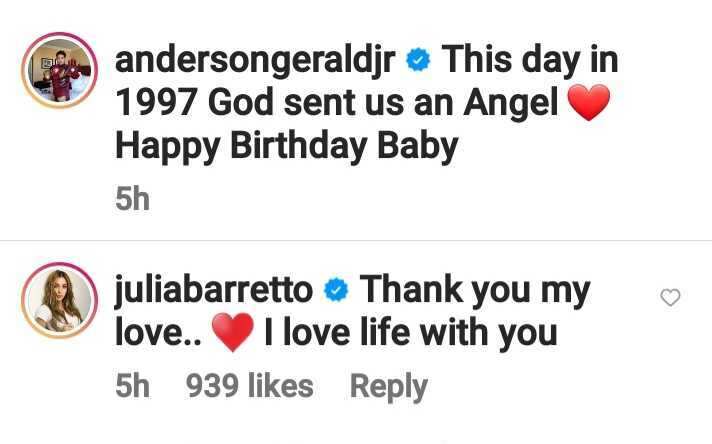712x444 pixels.
Task: Tap Reply under juliabarretto's comment
Action: point(389,387)
